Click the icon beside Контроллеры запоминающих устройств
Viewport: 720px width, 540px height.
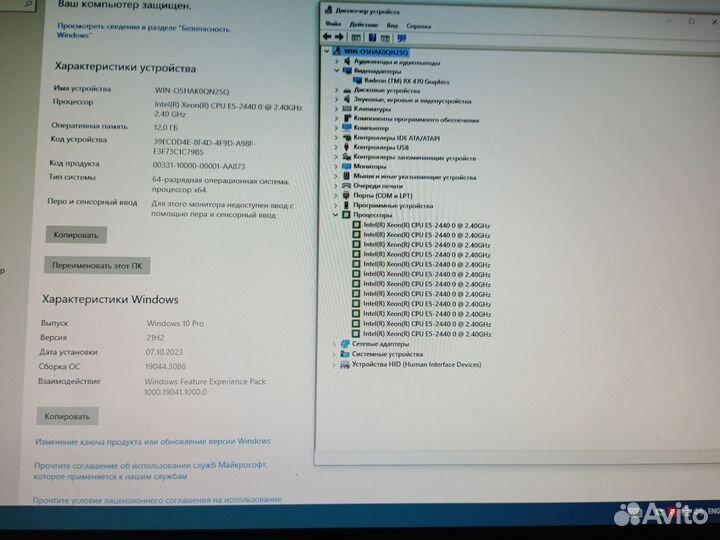click(x=347, y=157)
